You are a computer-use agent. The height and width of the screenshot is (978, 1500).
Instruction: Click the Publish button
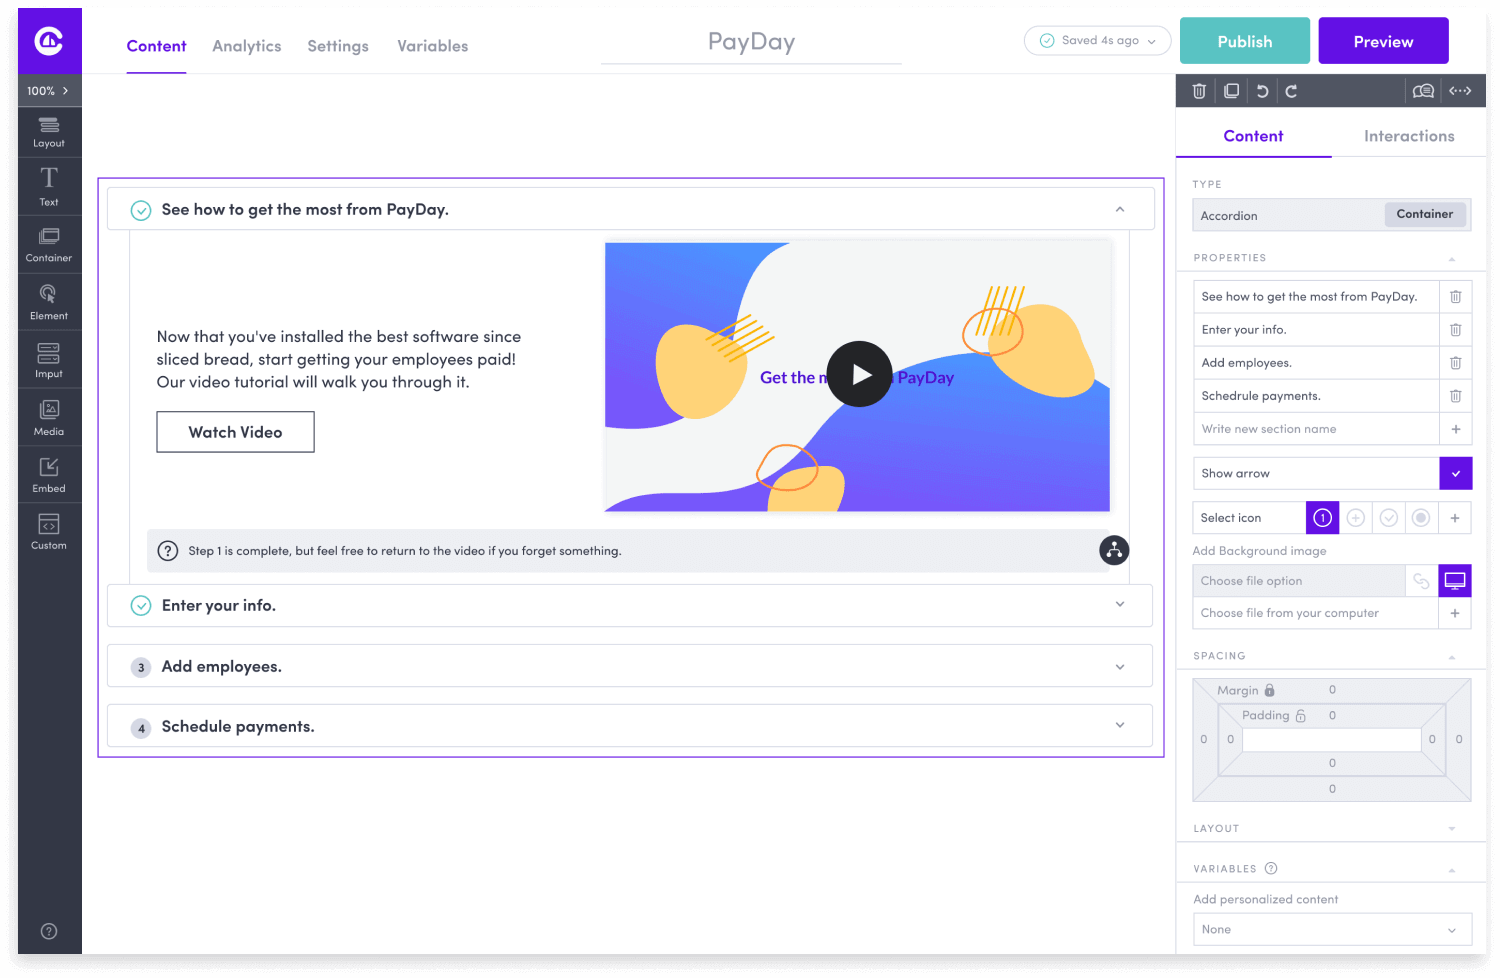point(1244,41)
